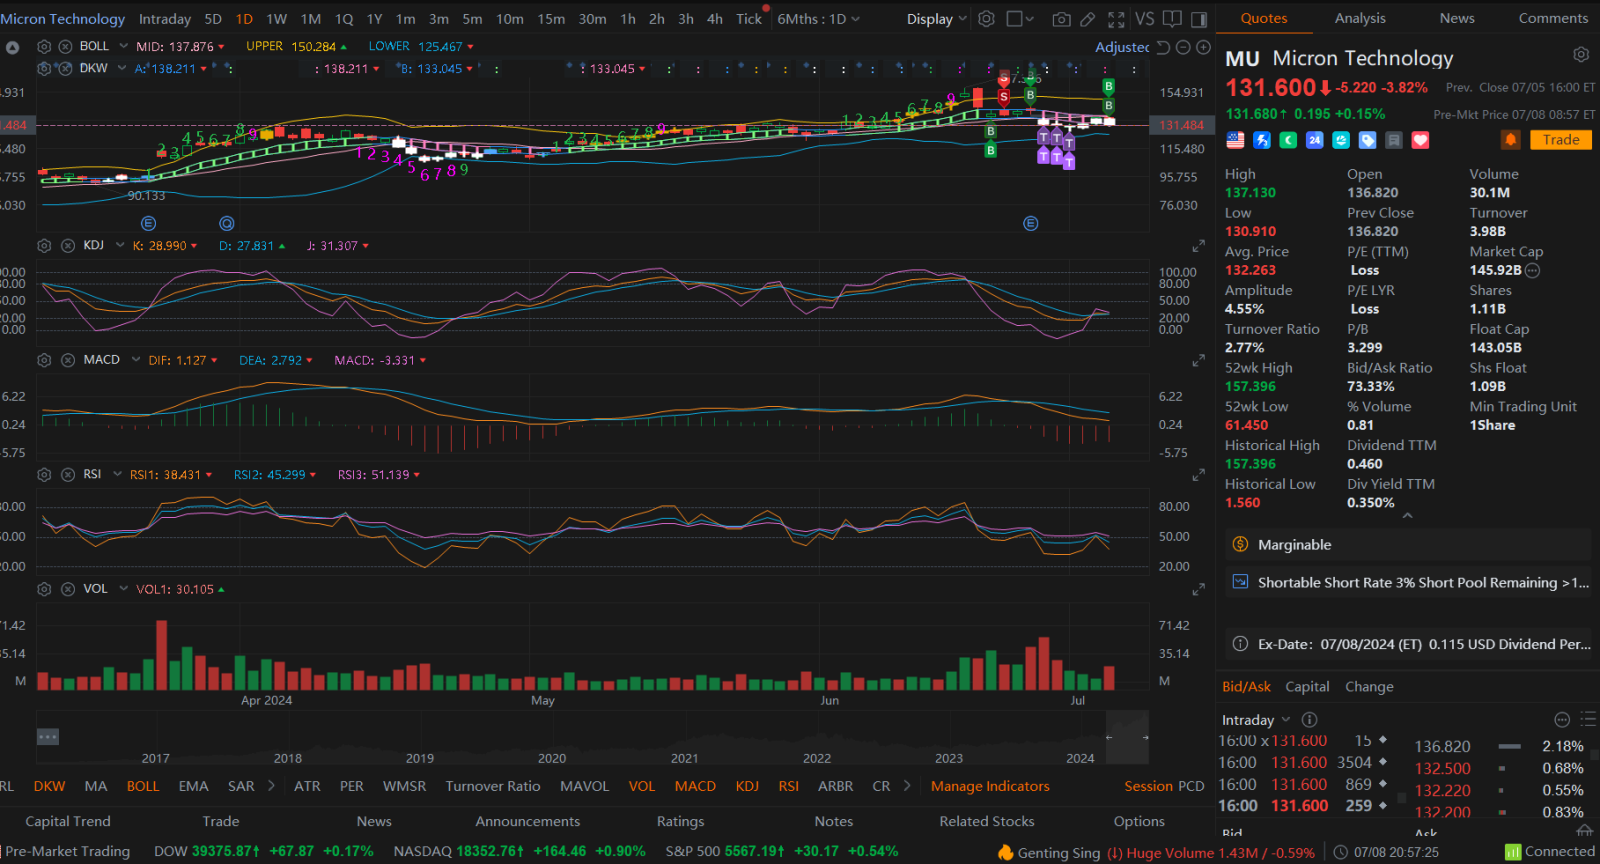Select the 1W timeframe

(277, 19)
